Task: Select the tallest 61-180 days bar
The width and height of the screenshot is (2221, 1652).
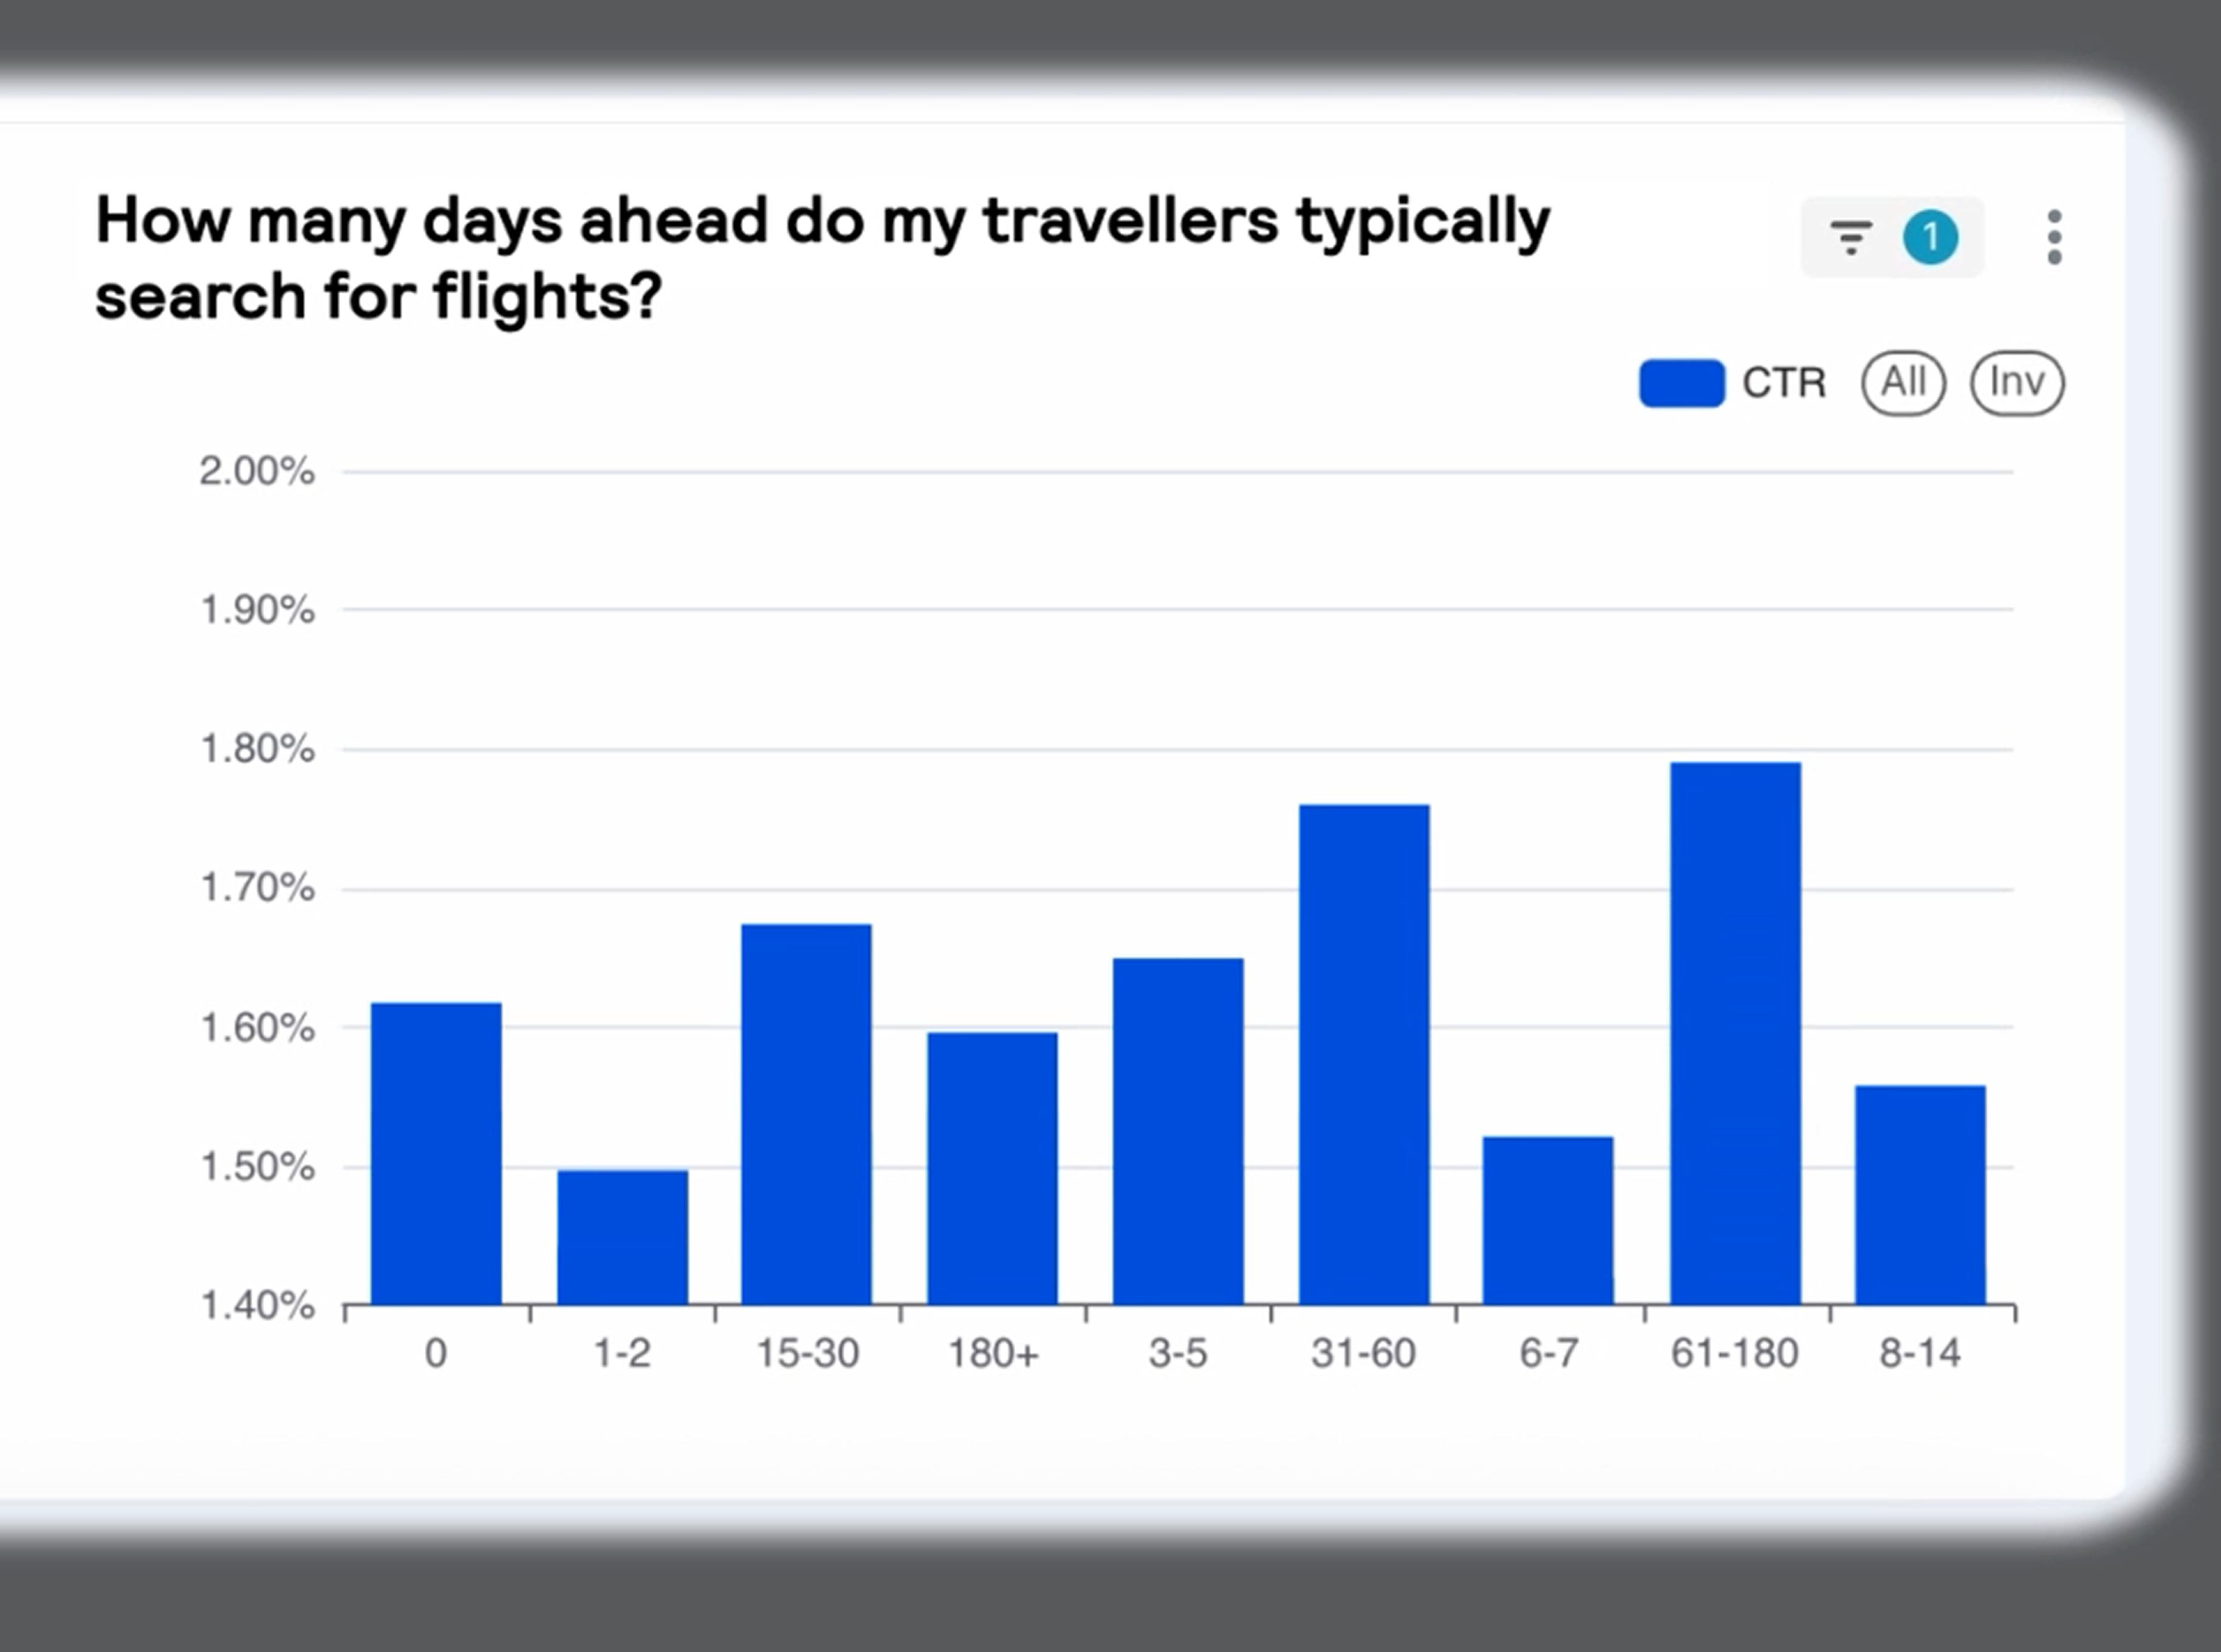Action: click(1735, 1033)
